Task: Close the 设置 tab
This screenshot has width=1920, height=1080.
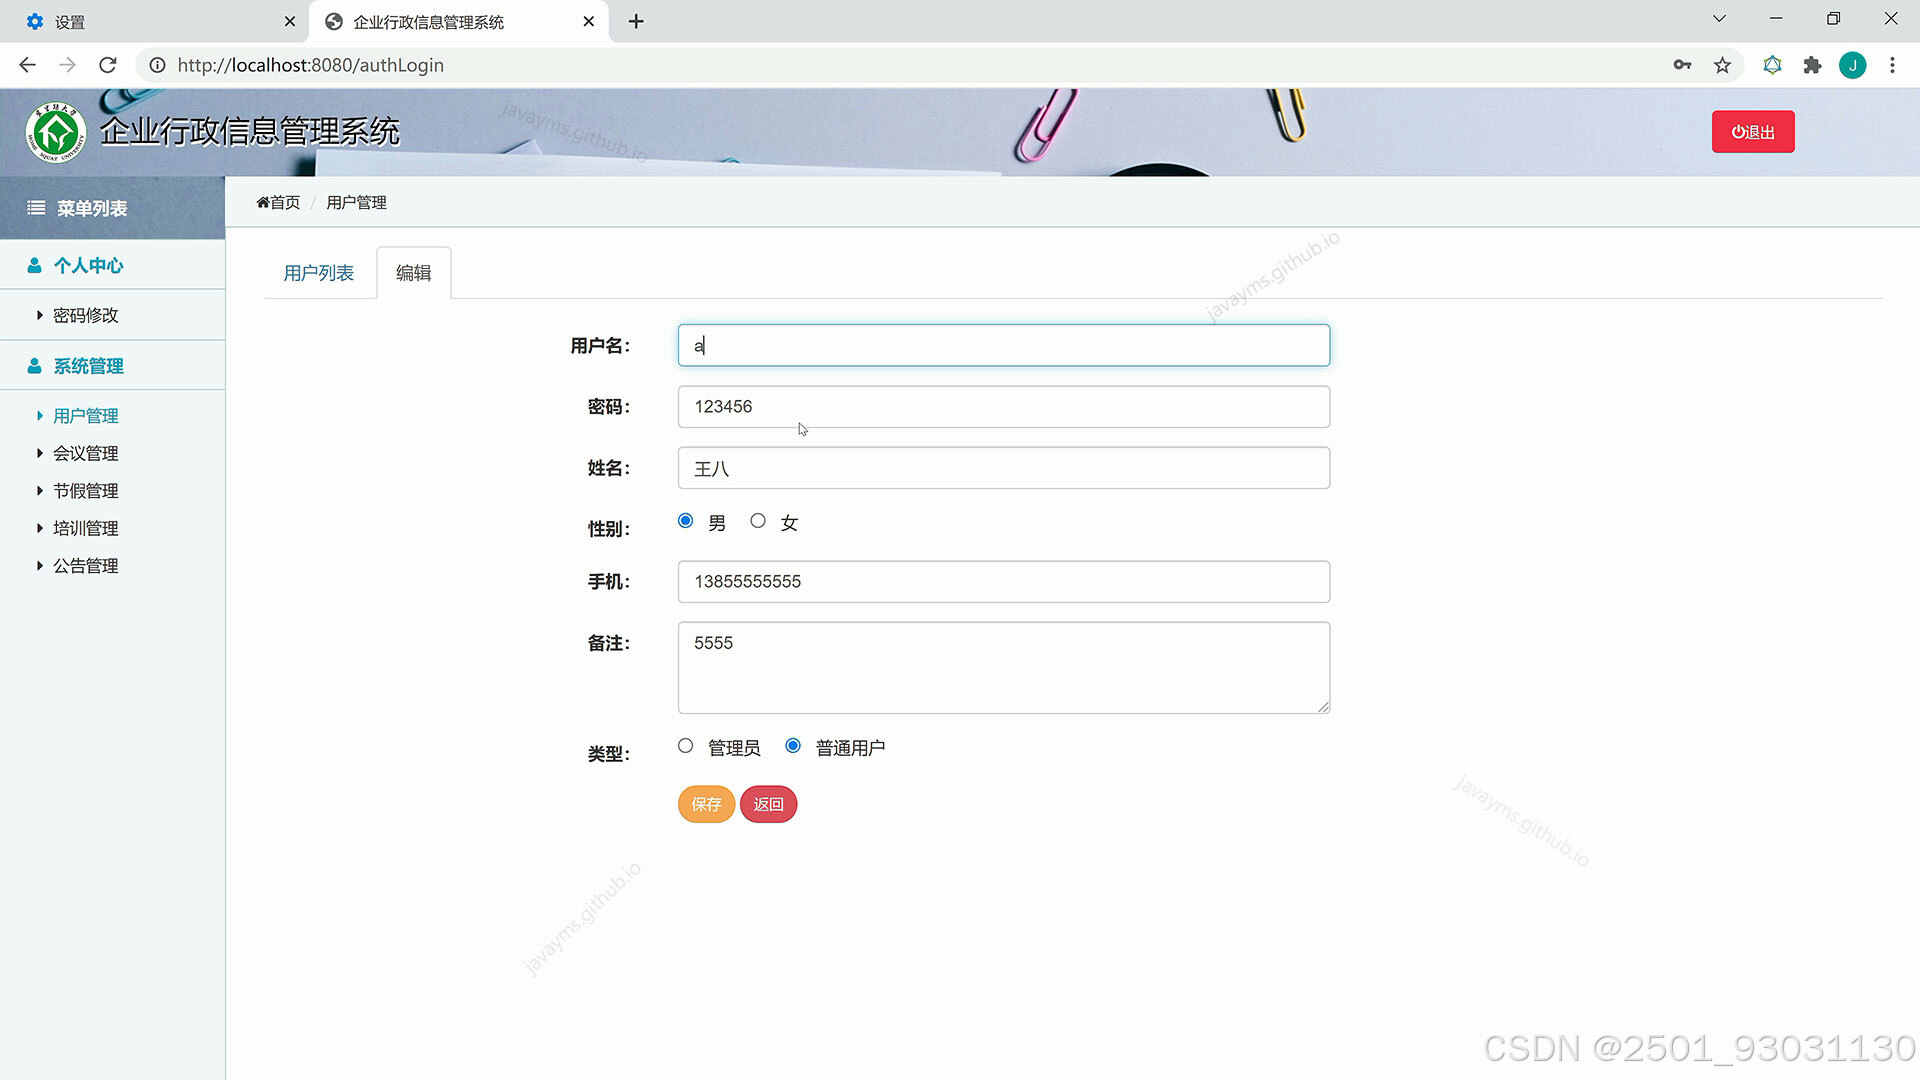Action: click(x=290, y=21)
